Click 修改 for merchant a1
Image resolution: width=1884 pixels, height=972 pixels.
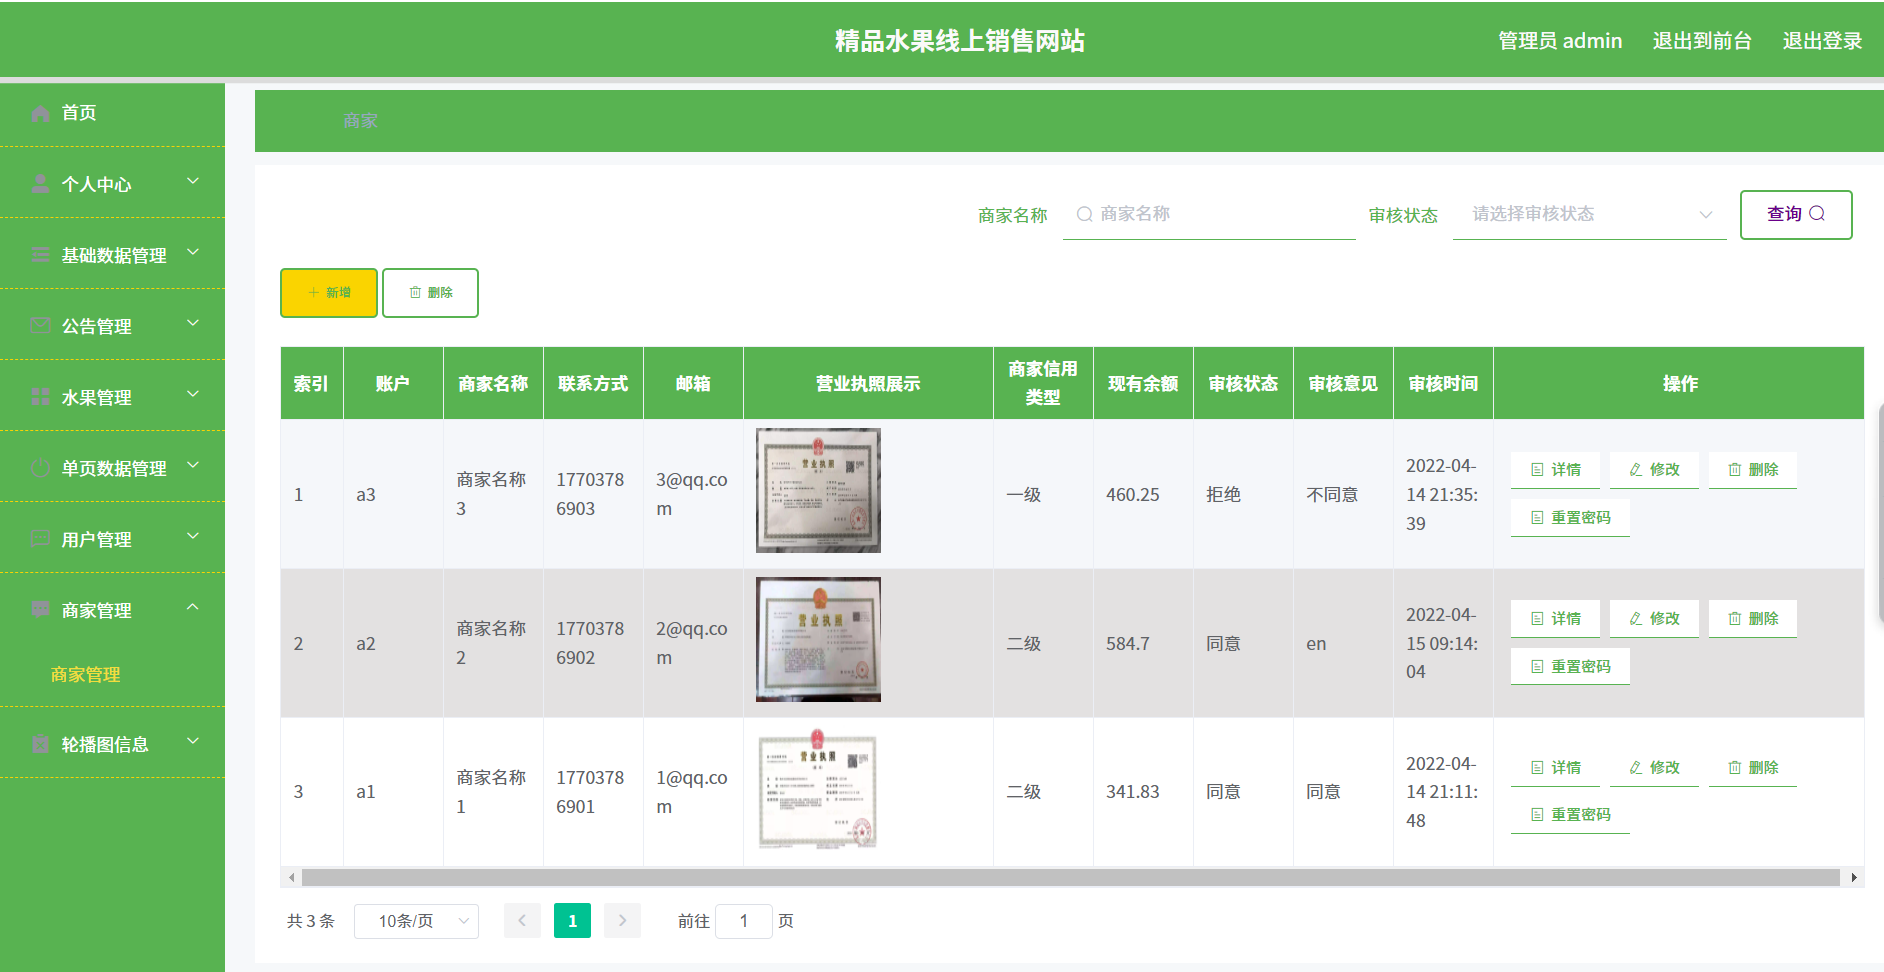[x=1654, y=768]
